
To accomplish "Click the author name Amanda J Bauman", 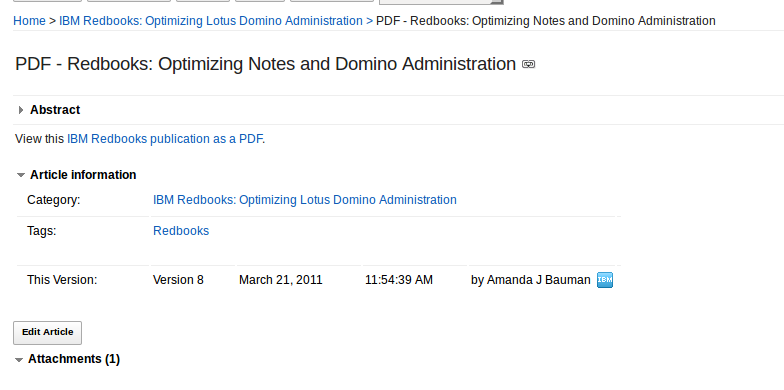I will pyautogui.click(x=538, y=280).
